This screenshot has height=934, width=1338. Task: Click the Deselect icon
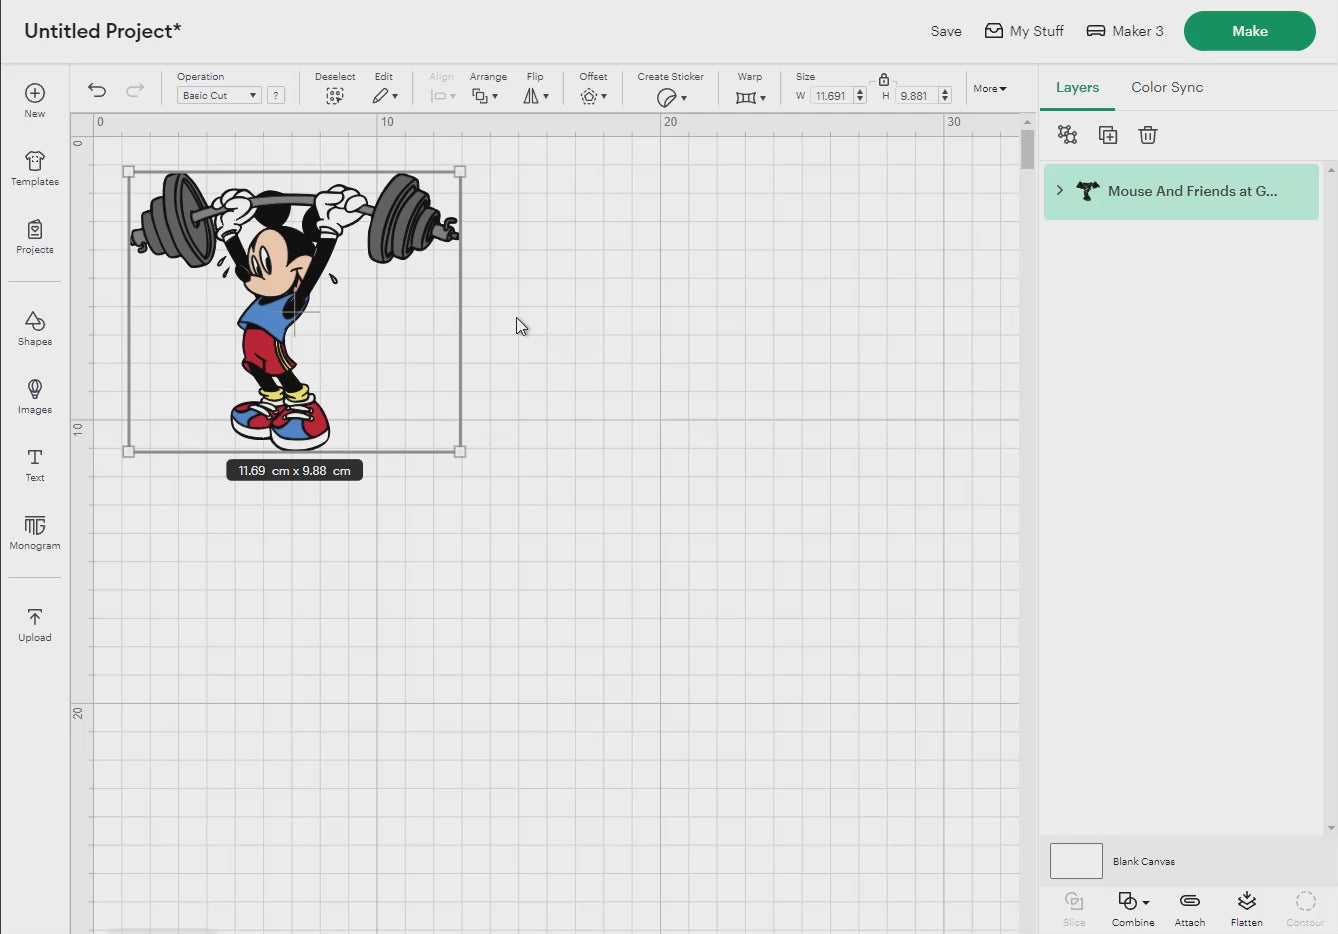[335, 96]
